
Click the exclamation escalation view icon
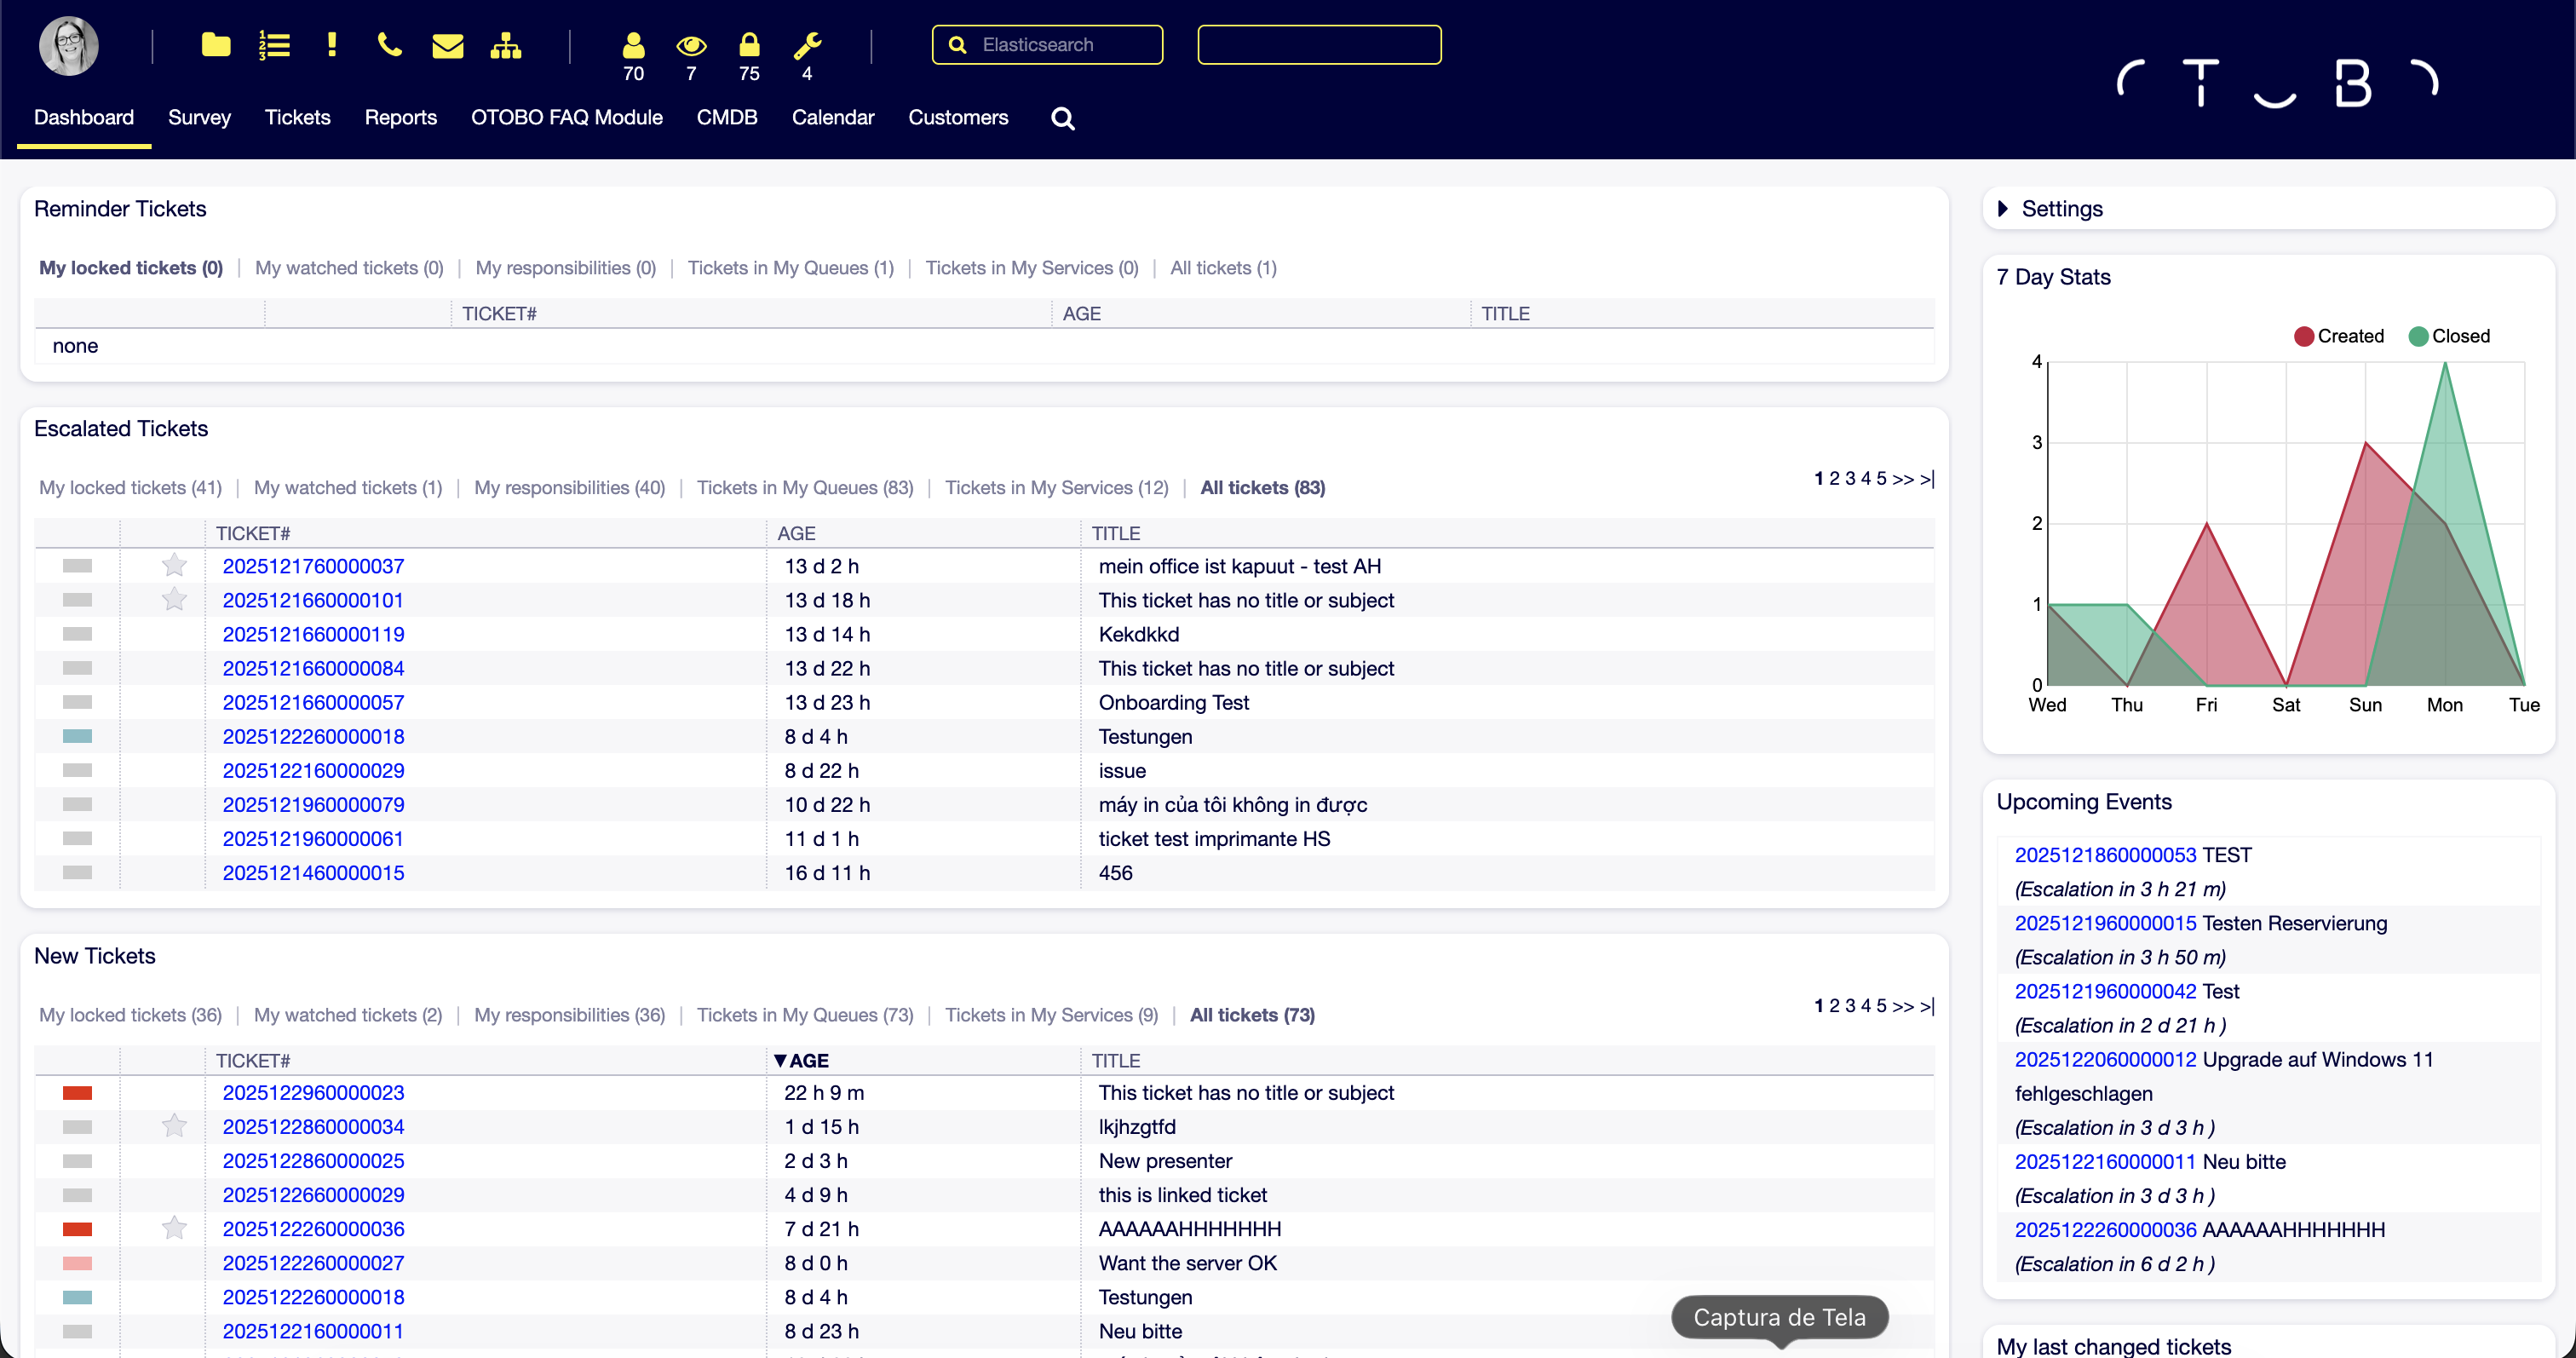pyautogui.click(x=332, y=45)
